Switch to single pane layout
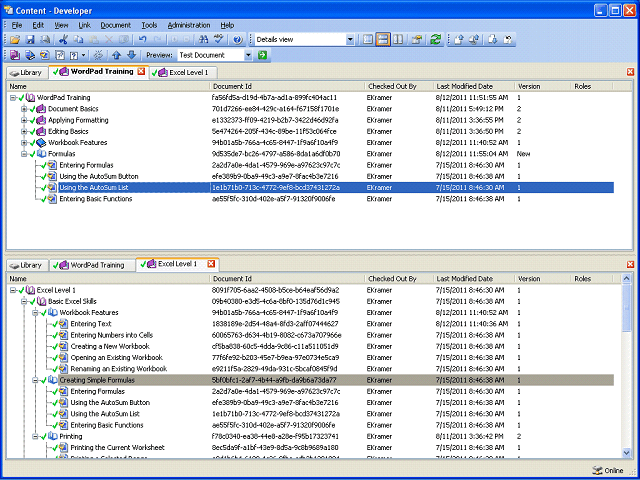Image resolution: width=640 pixels, height=480 pixels. tap(368, 40)
